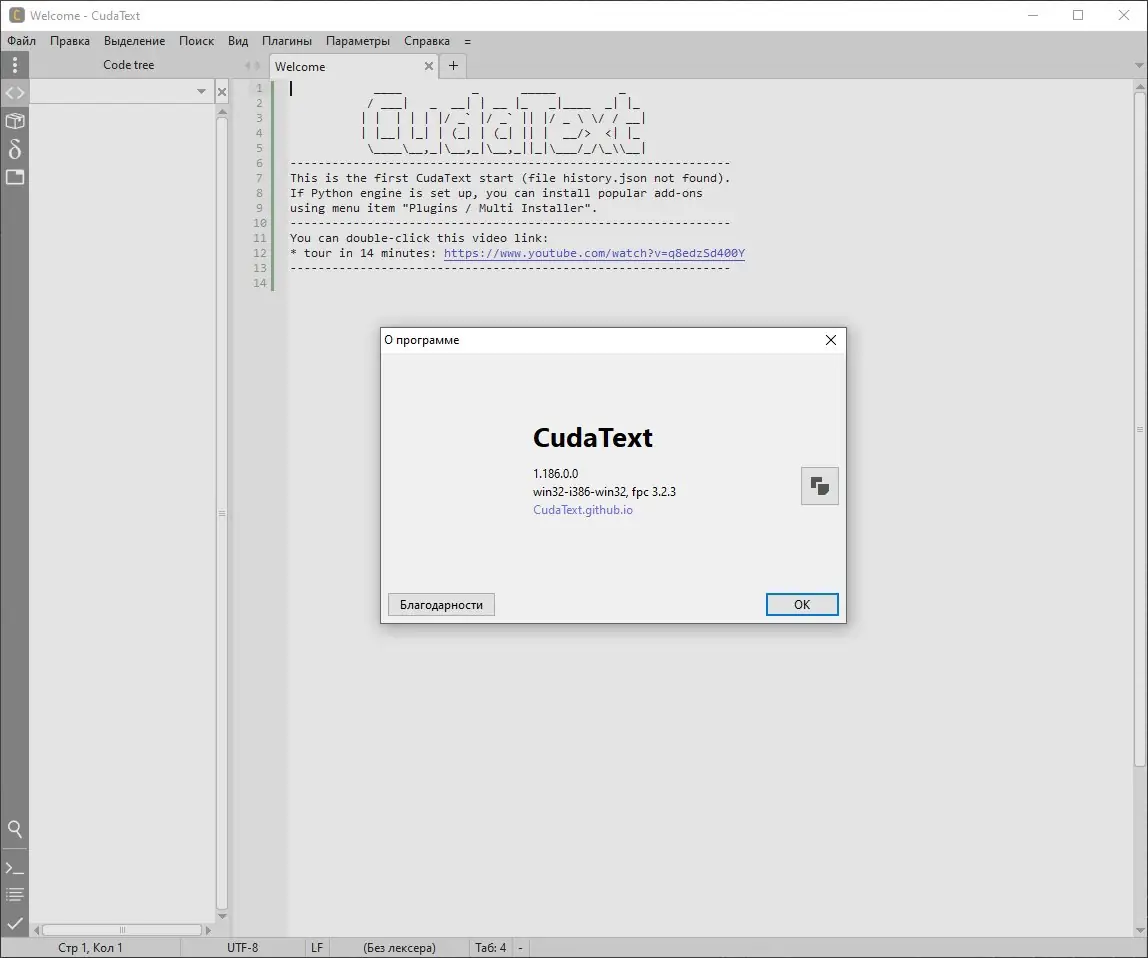Image resolution: width=1148 pixels, height=958 pixels.
Task: Open the Tabs panel icon in sidebar
Action: tap(15, 177)
